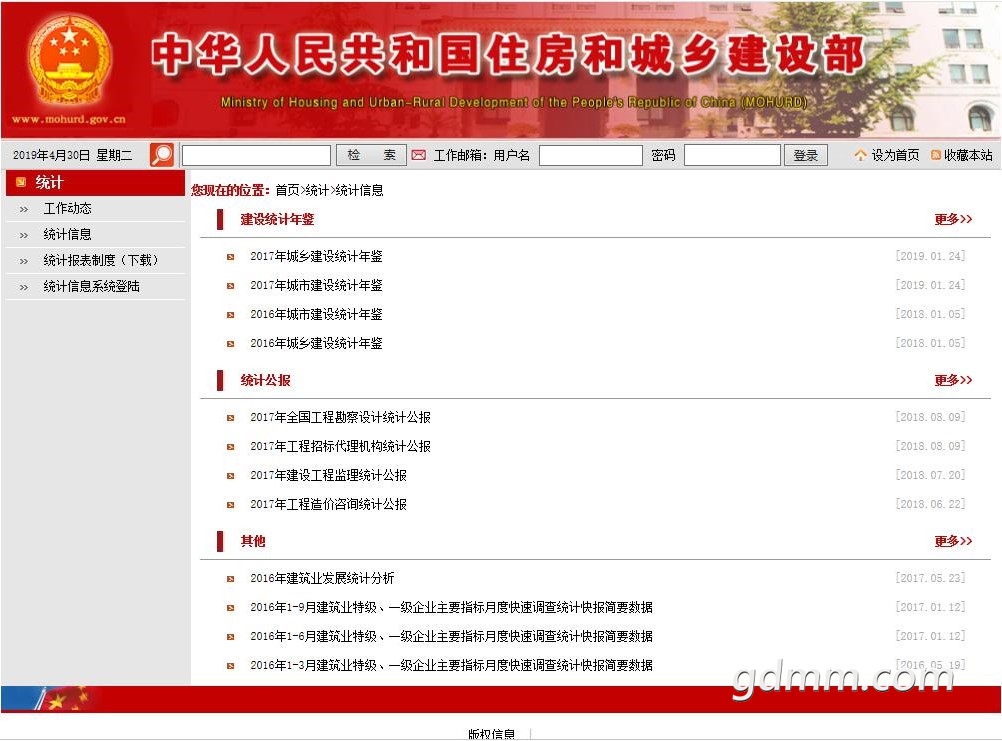Click the chevron beside 统计信息系统登陆
1002x741 pixels.
(24, 287)
